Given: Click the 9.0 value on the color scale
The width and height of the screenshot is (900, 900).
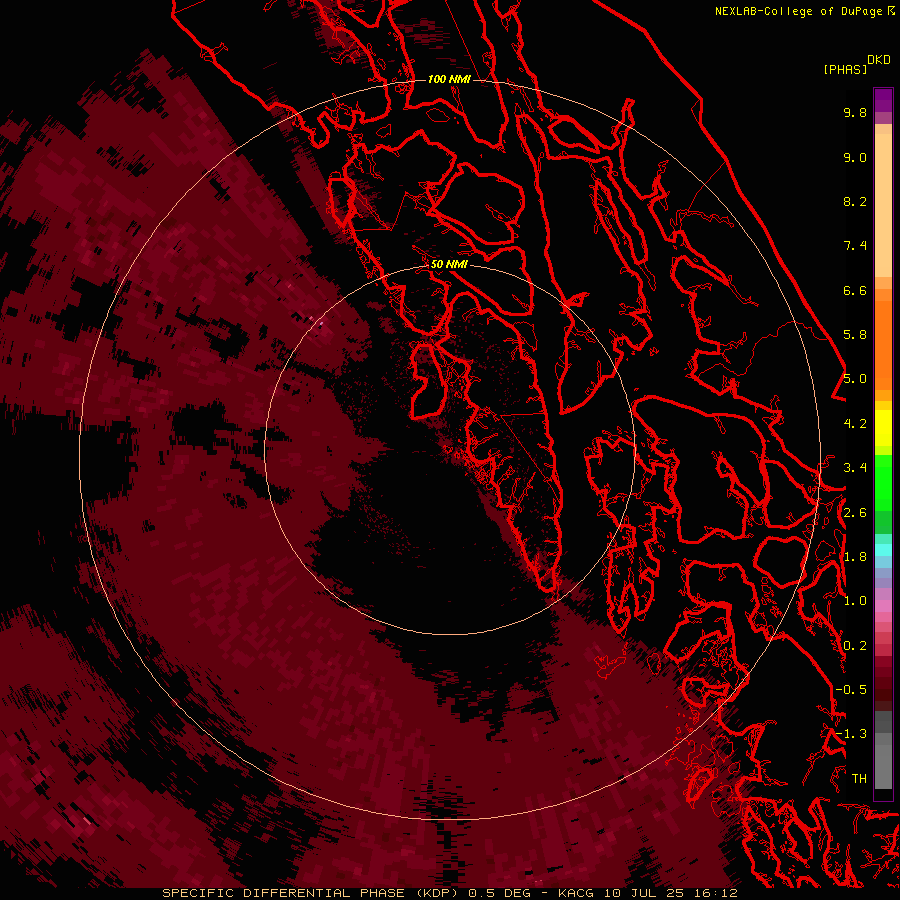Looking at the screenshot, I should pyautogui.click(x=855, y=157).
